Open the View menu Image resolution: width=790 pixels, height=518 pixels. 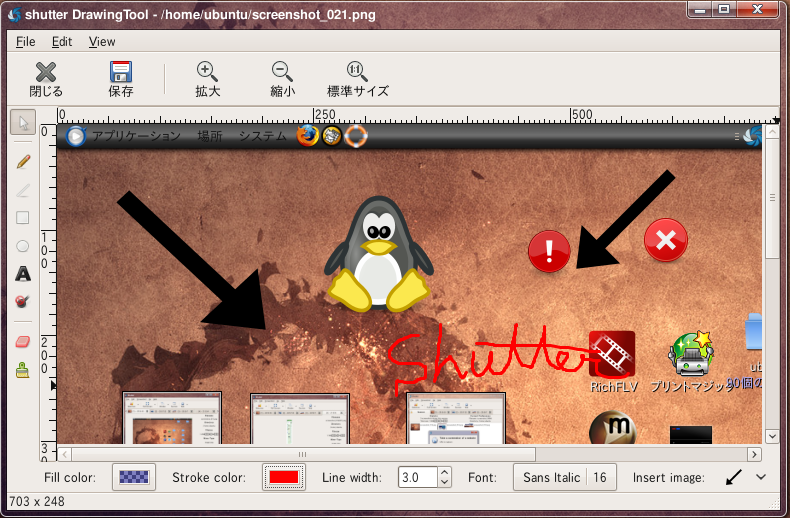coord(102,42)
